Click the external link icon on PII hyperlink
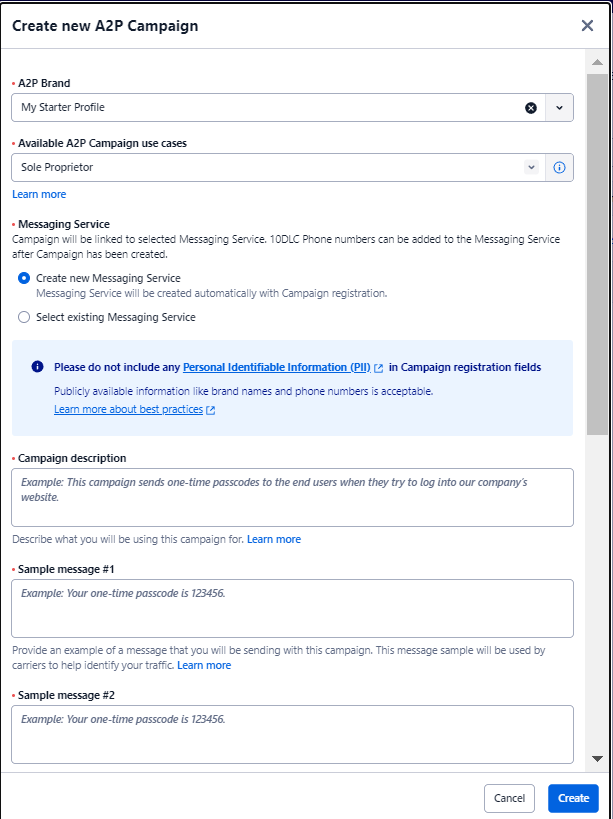The width and height of the screenshot is (613, 819). 377,367
